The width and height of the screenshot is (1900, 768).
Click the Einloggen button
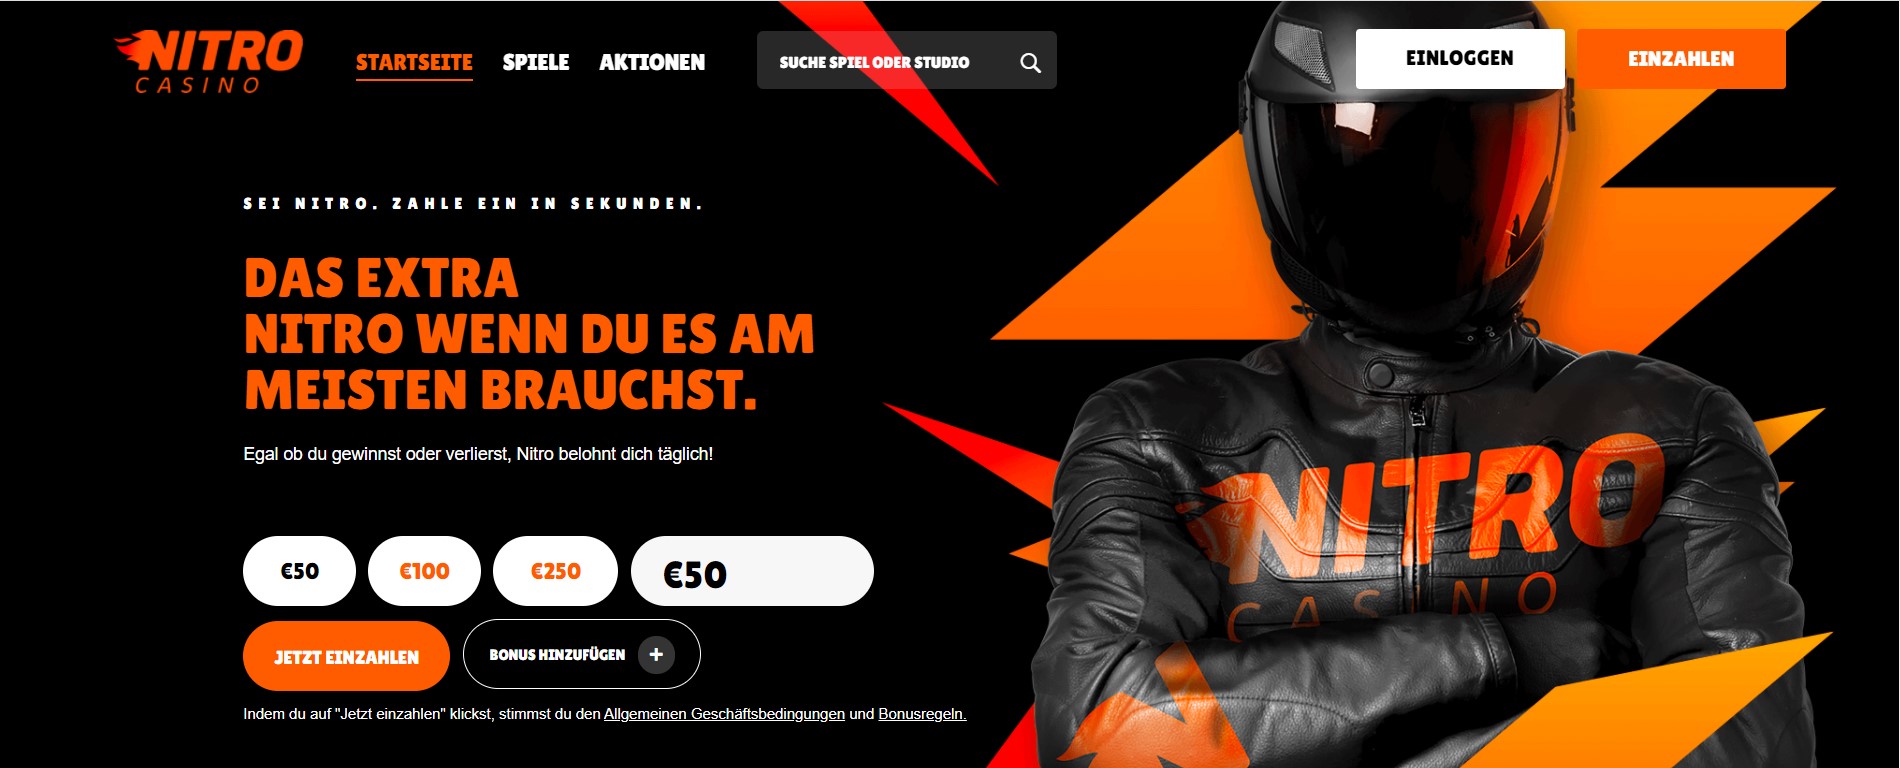(x=1460, y=59)
